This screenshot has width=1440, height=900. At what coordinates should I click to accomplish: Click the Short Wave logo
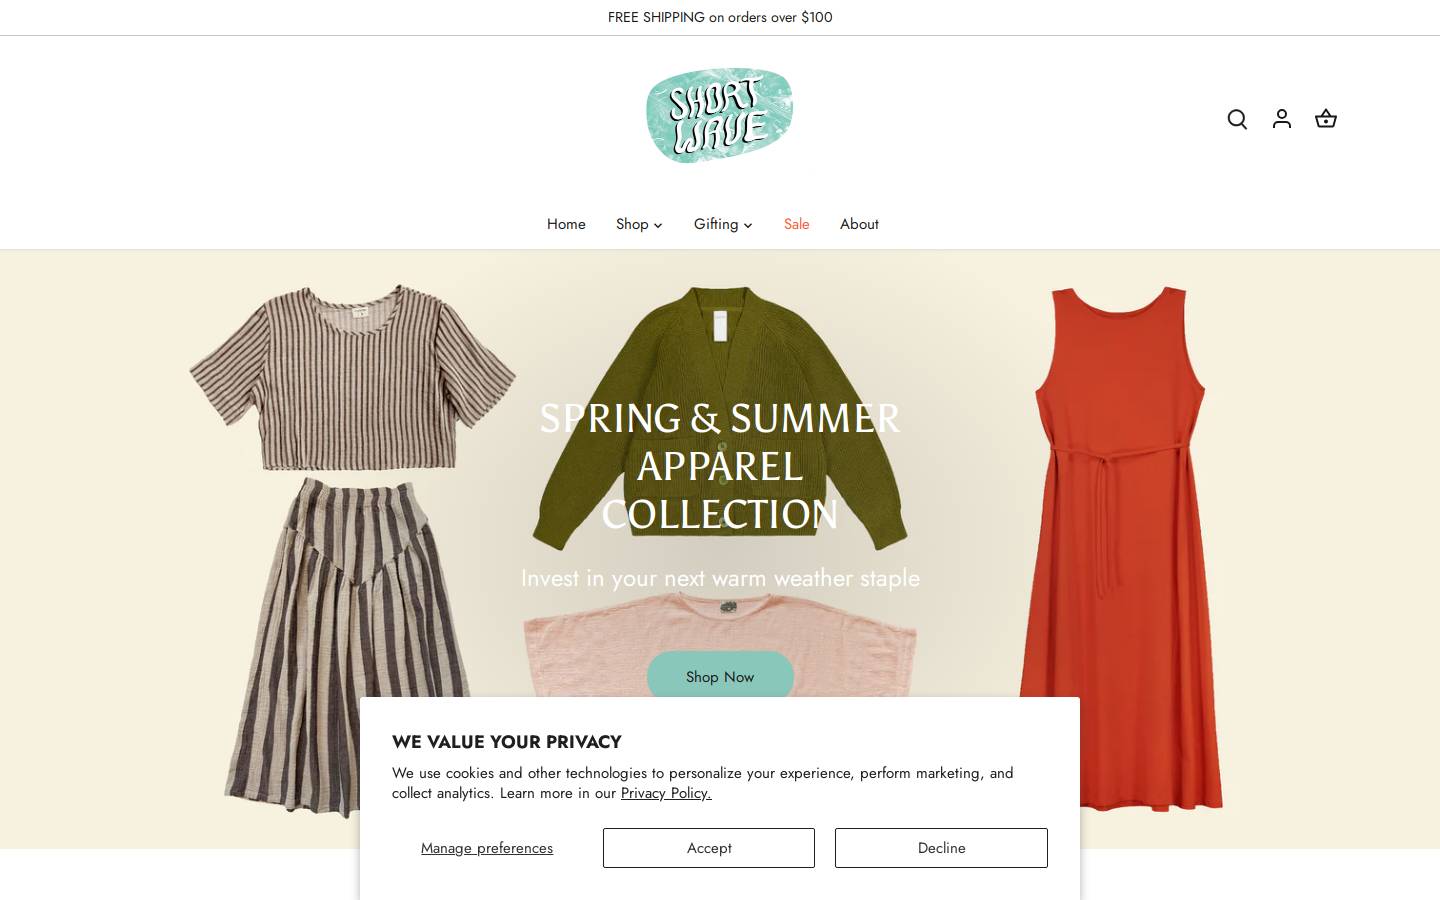pos(720,116)
